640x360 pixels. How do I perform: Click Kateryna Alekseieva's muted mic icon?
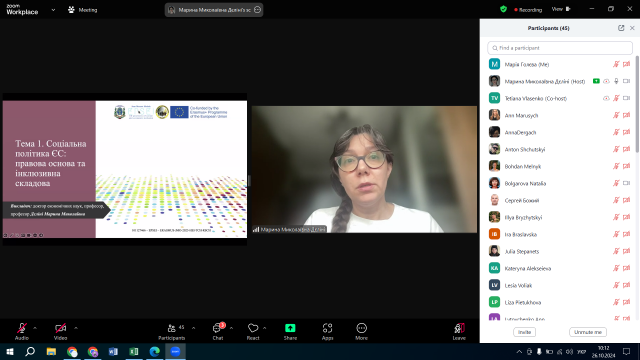[x=616, y=269]
